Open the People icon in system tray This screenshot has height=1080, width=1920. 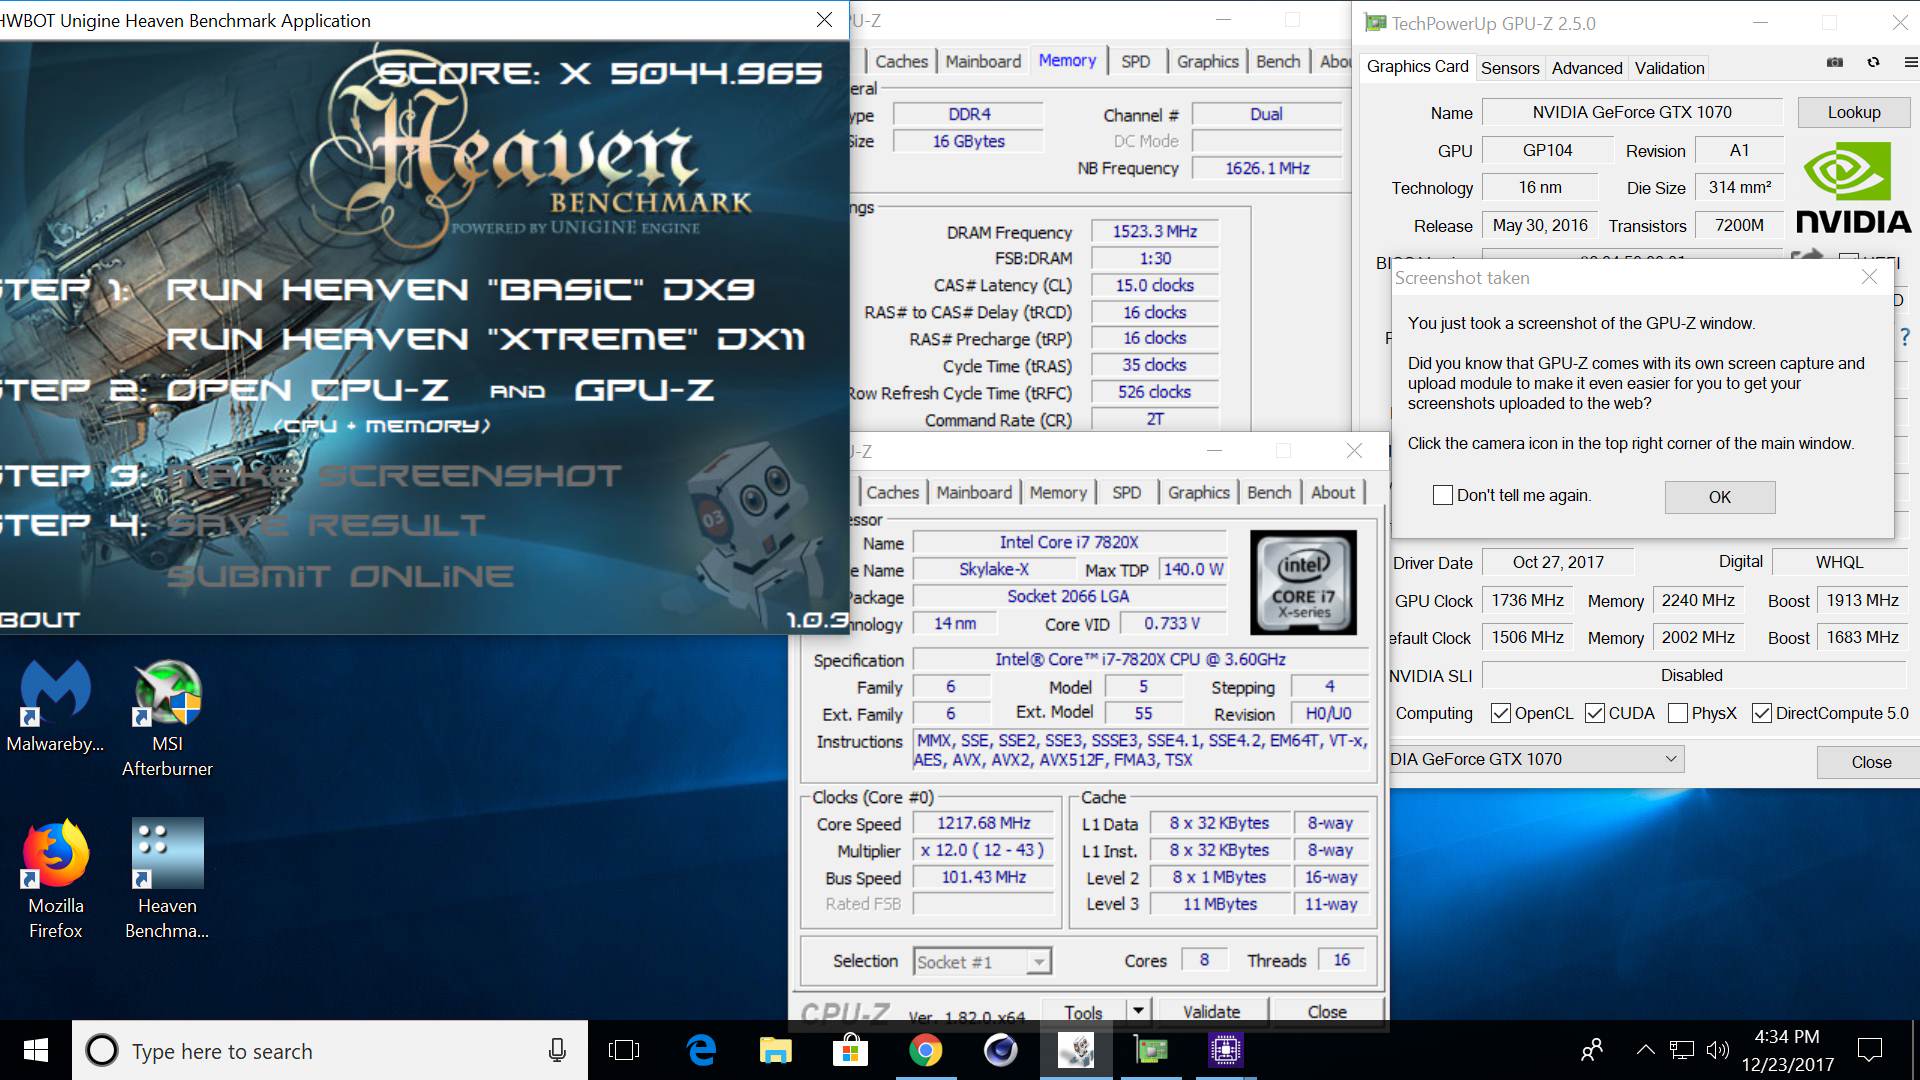[1591, 1050]
